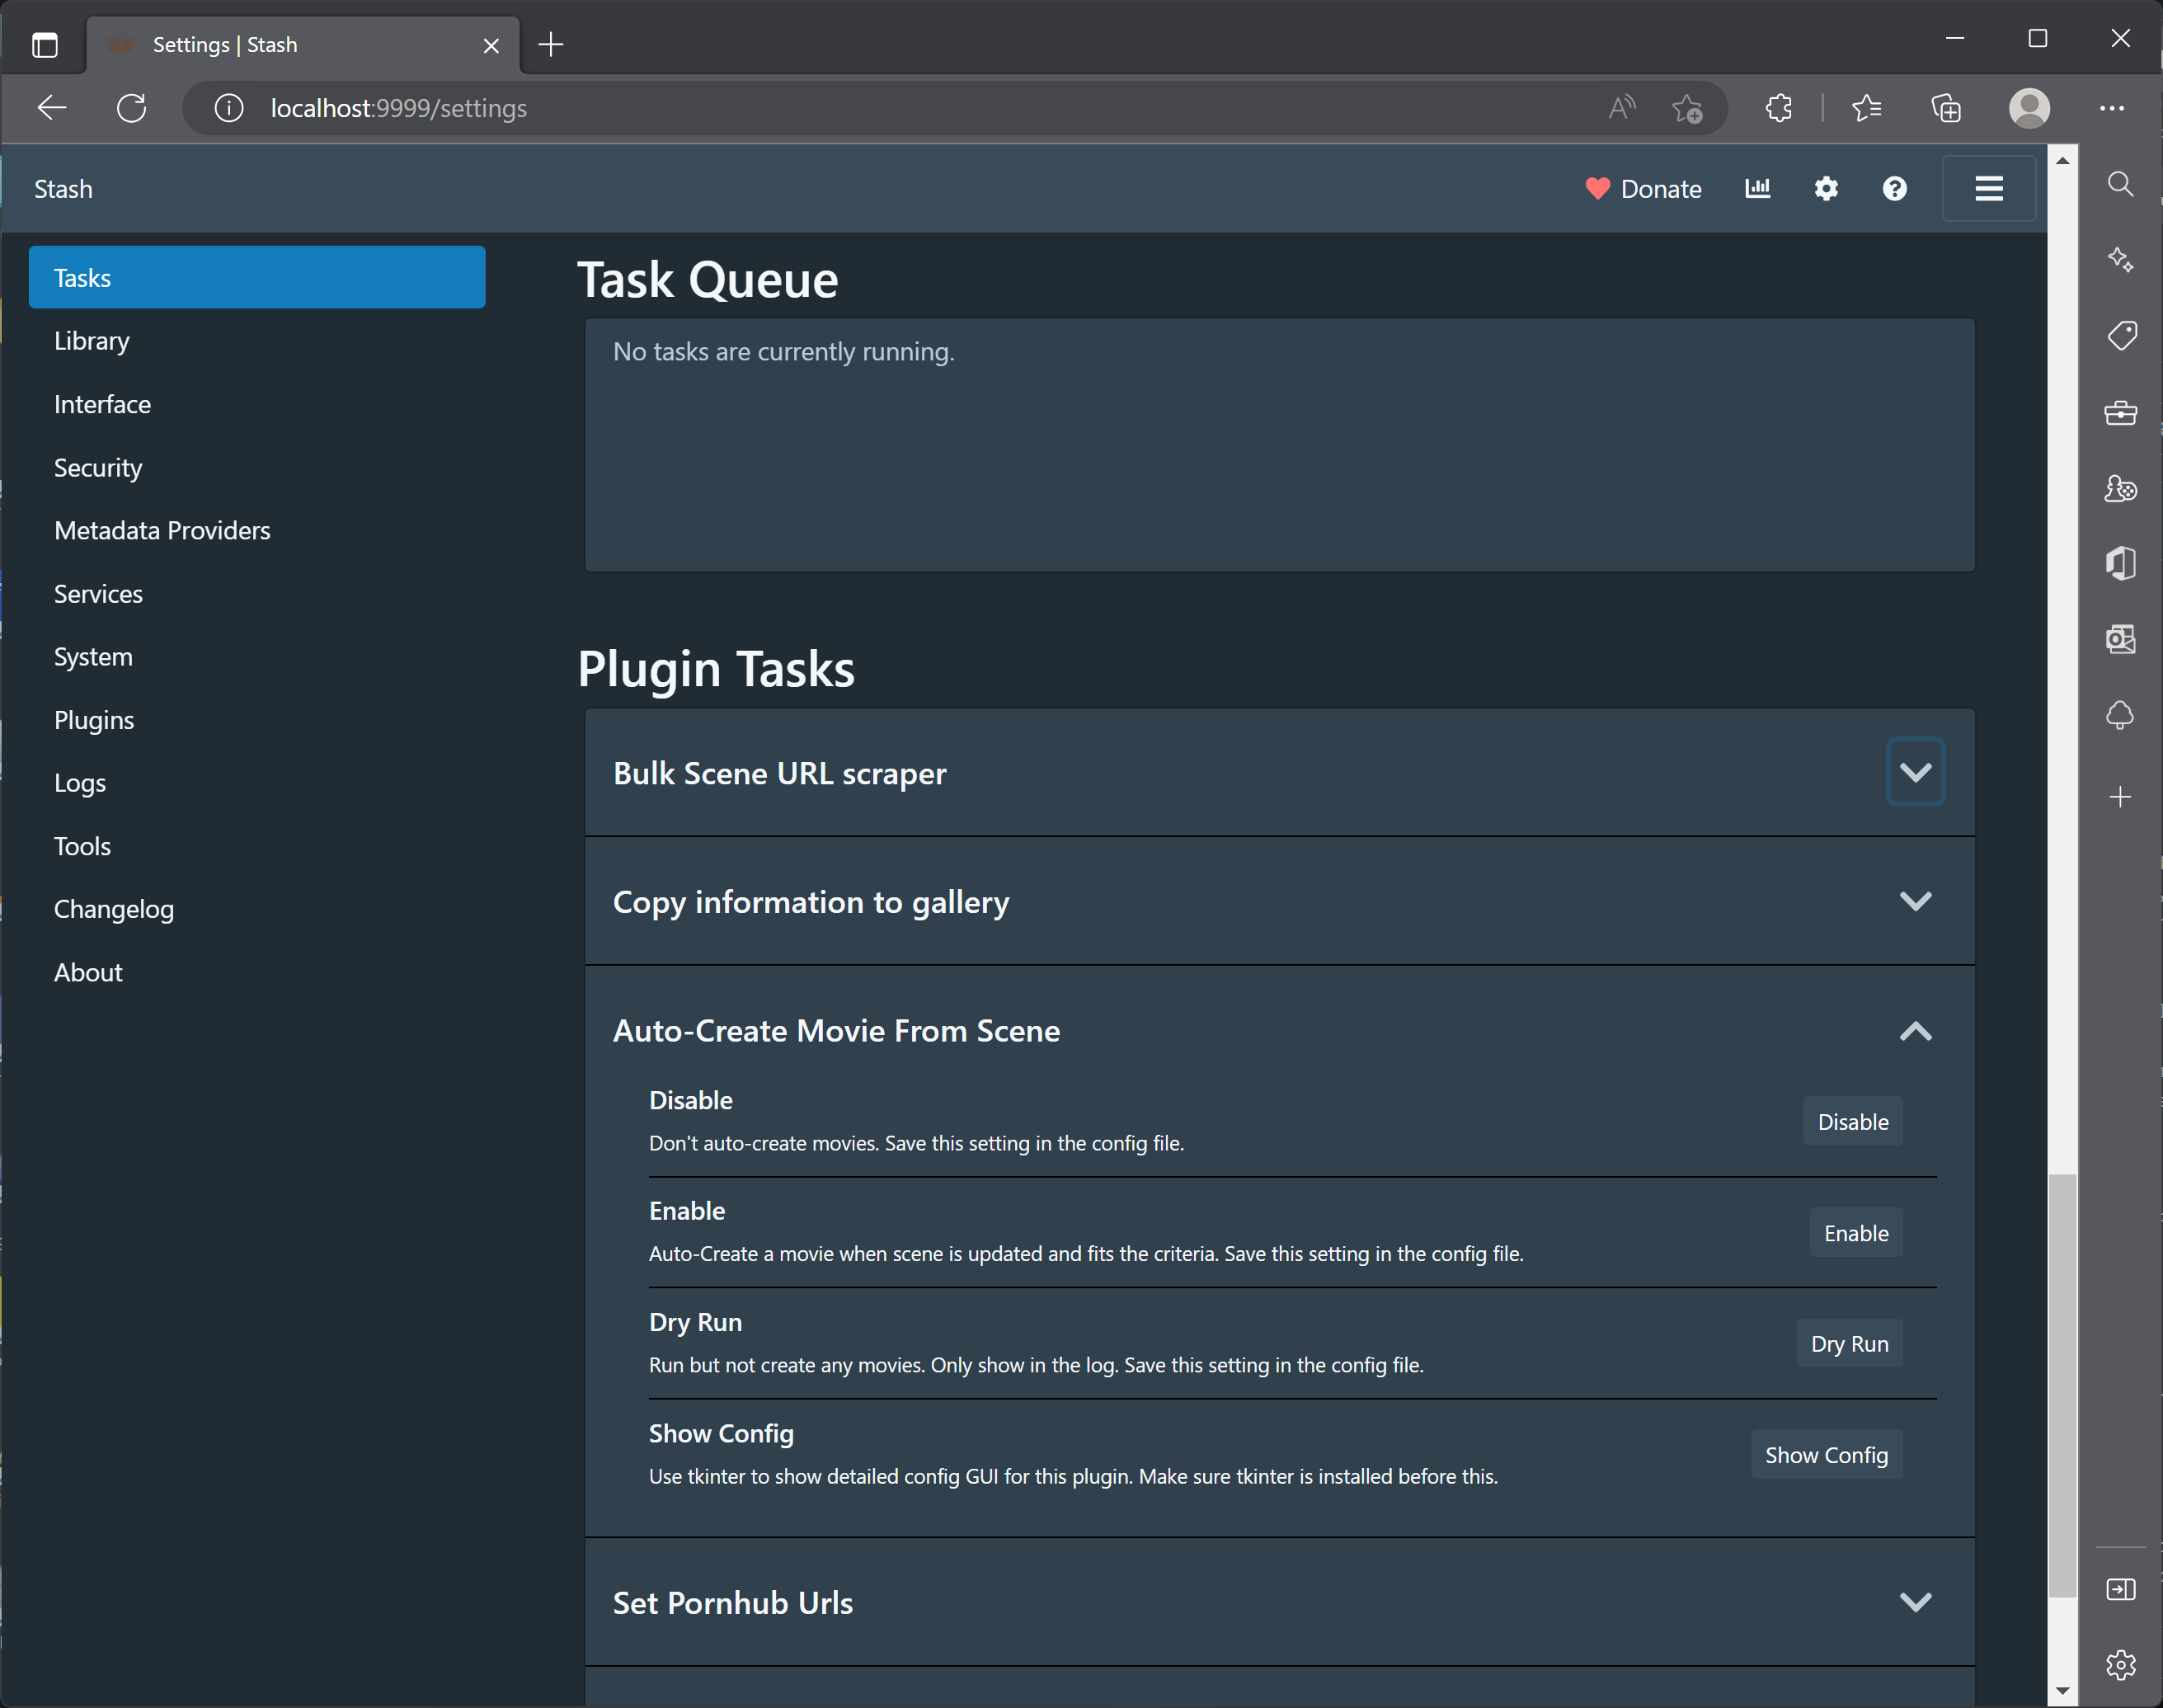Open Edge sidebar search icon

[2120, 184]
